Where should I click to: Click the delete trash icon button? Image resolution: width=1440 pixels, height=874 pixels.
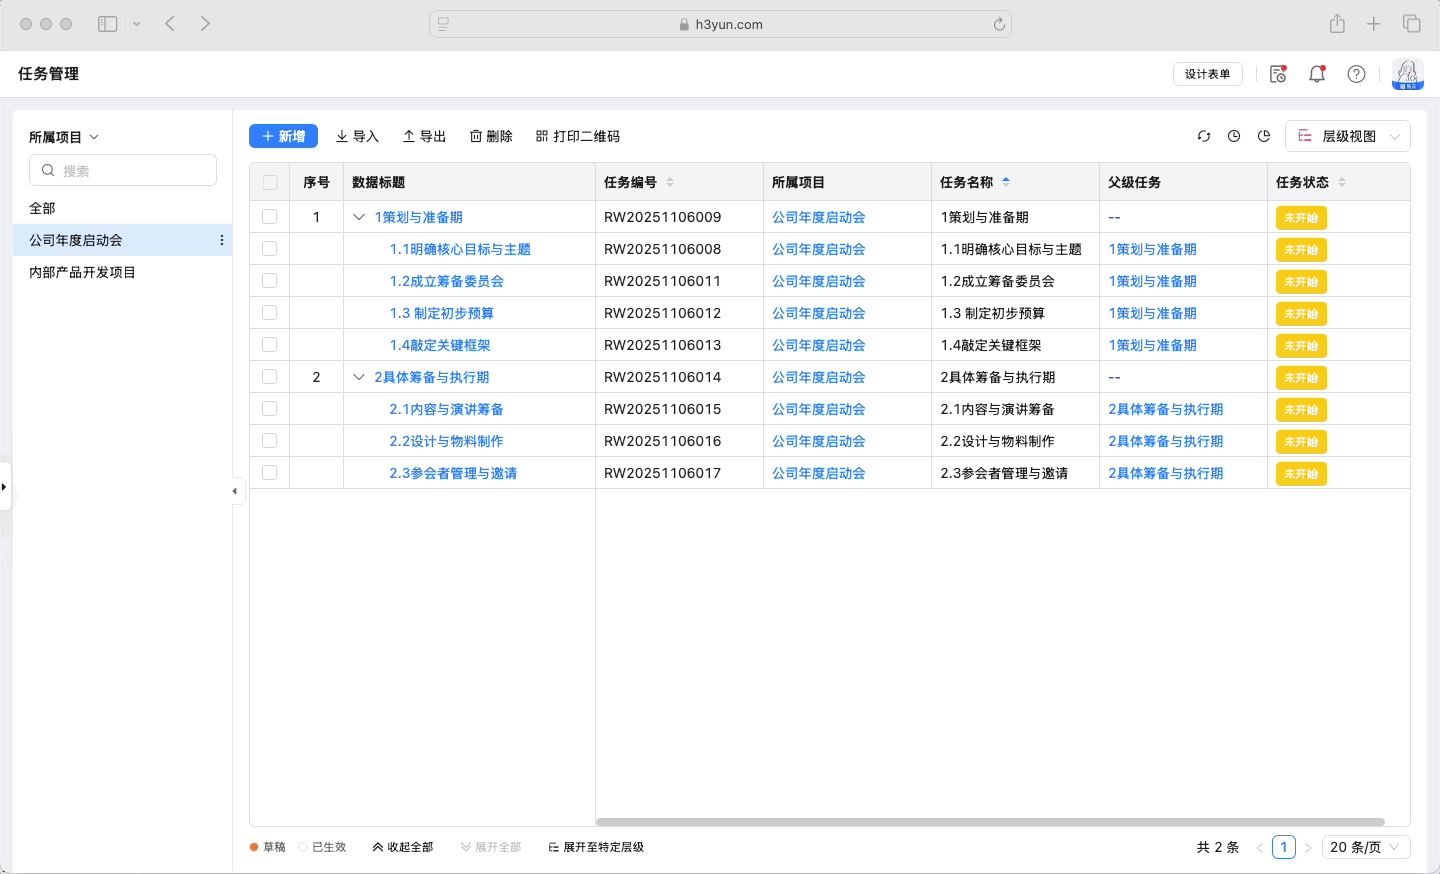click(x=491, y=136)
